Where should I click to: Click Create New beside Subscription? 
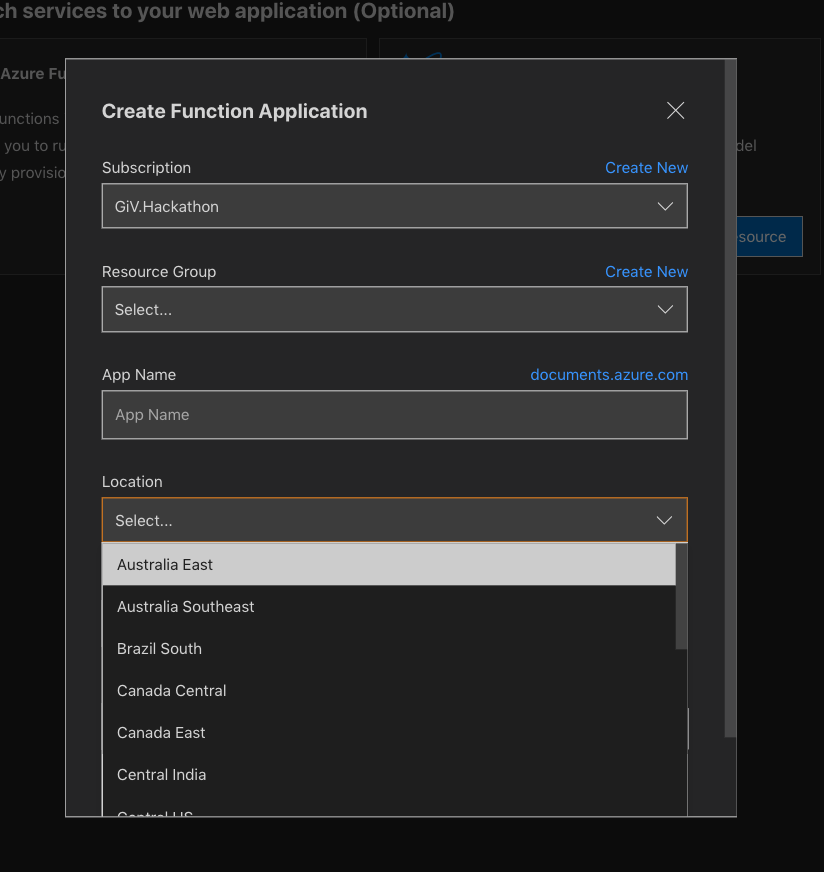pos(646,167)
